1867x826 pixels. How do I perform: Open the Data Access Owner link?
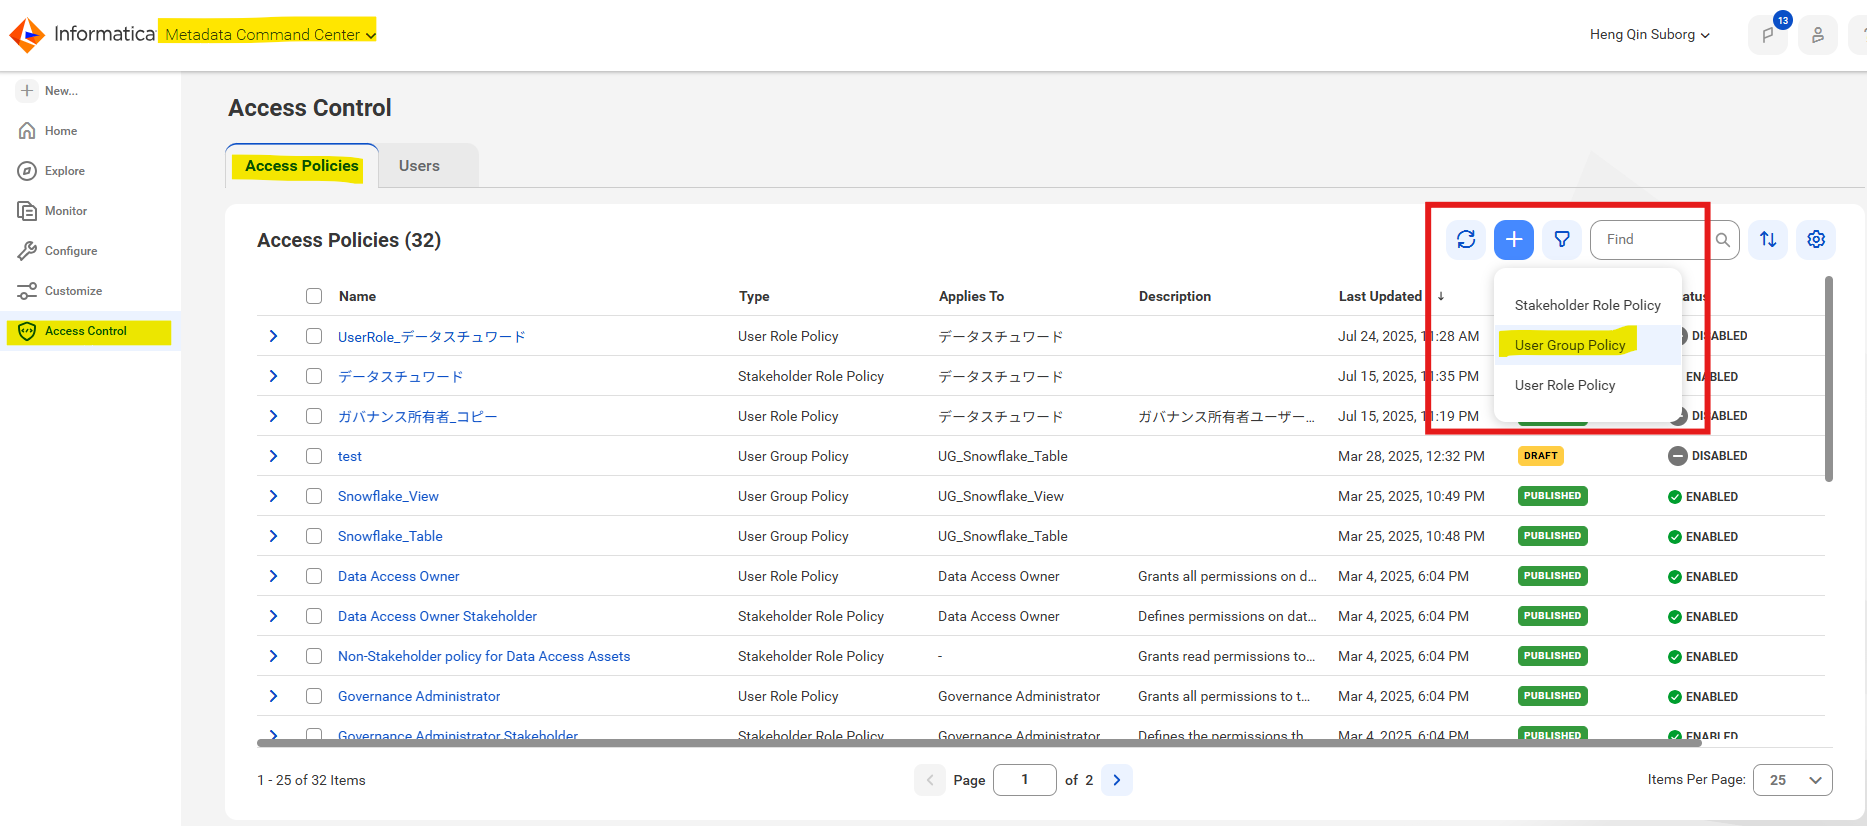click(x=399, y=576)
